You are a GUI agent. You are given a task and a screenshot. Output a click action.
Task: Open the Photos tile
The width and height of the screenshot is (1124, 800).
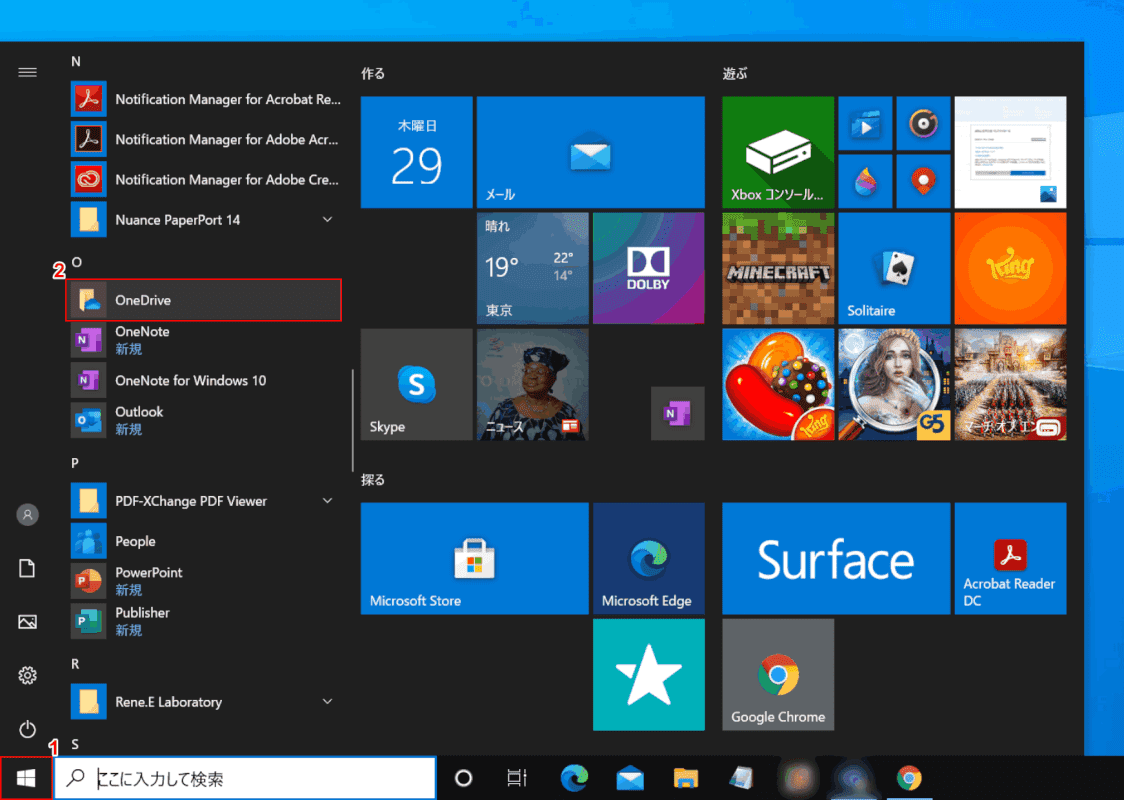[1011, 152]
